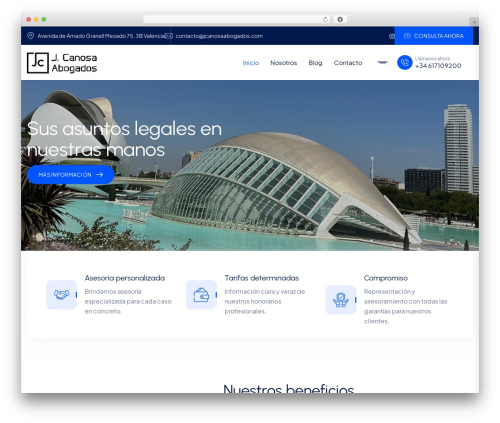Viewport: 500px width, 423px height.
Task: Click the Asesoría personalizada heading
Action: tap(125, 278)
